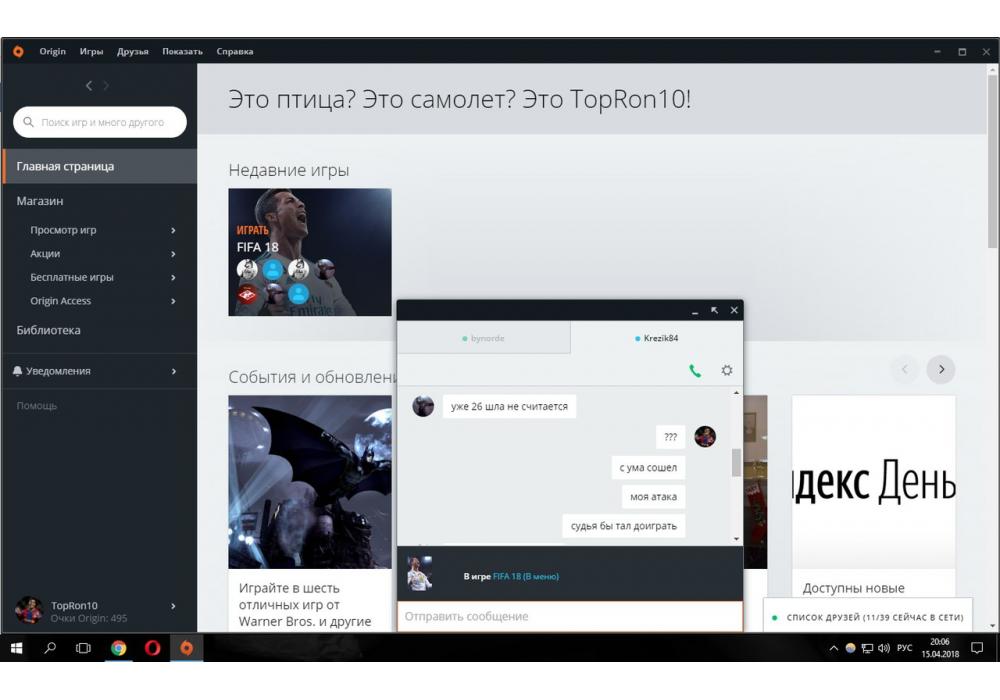Expand Просмотр игр submenu arrow

pos(173,230)
